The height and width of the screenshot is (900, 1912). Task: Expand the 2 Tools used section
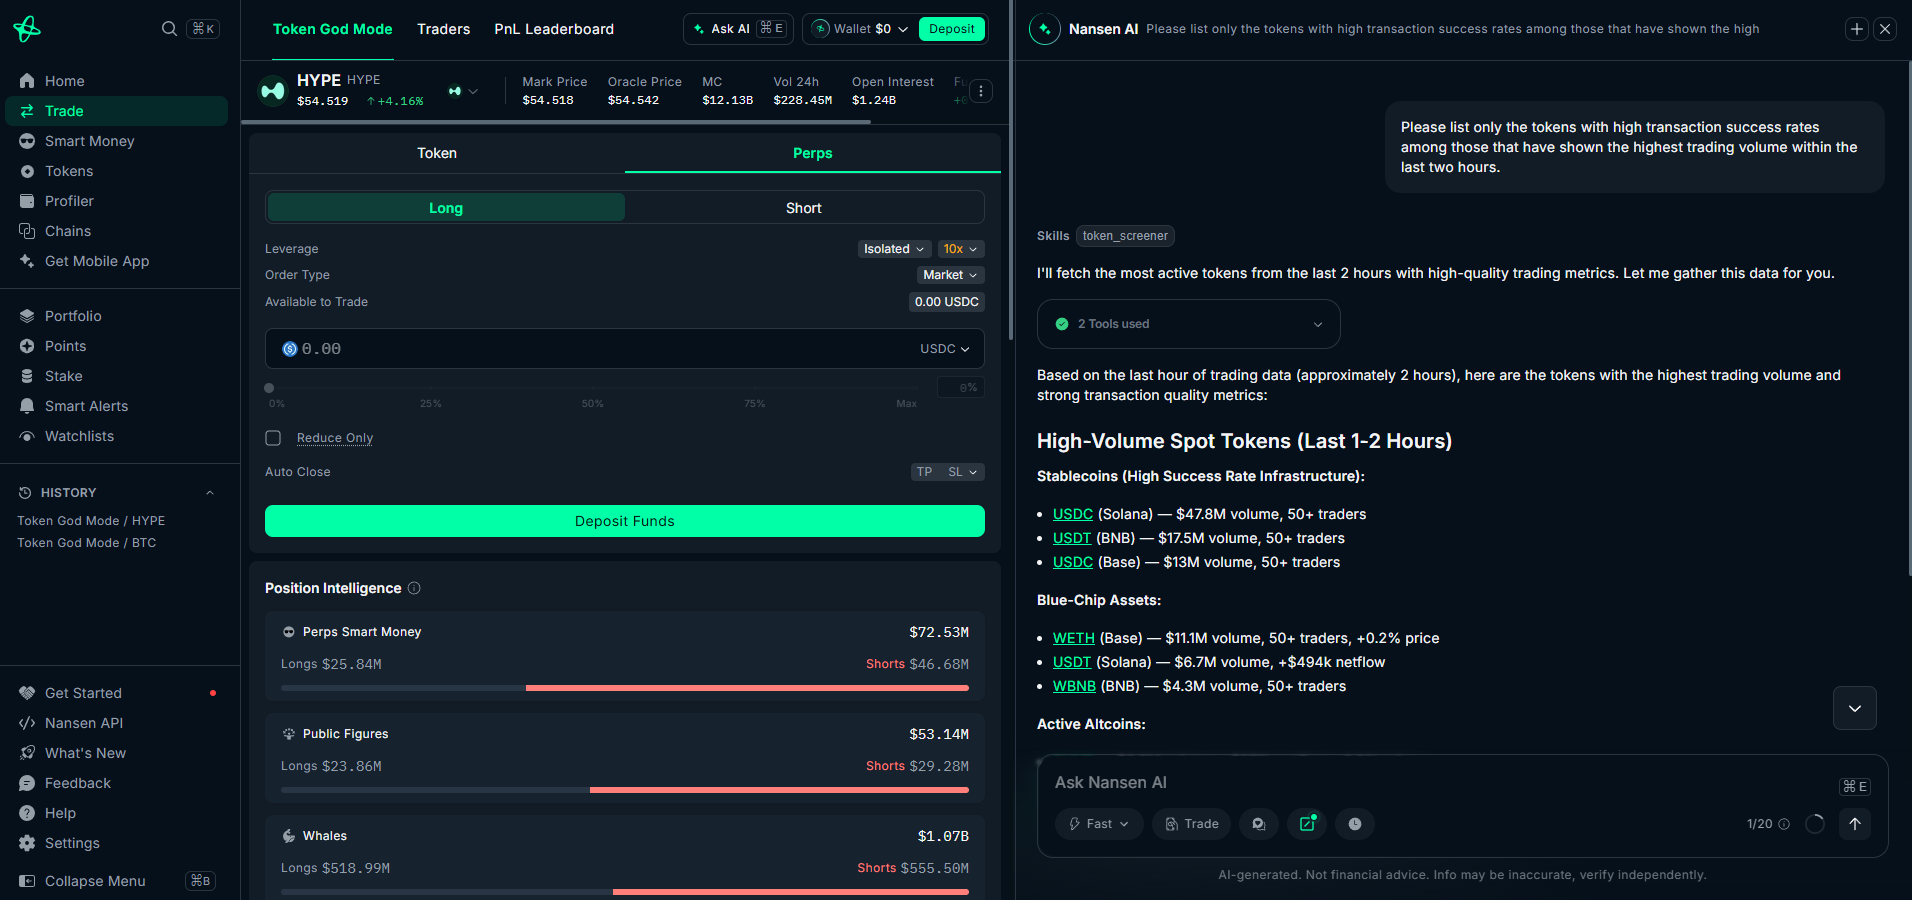(x=1188, y=324)
